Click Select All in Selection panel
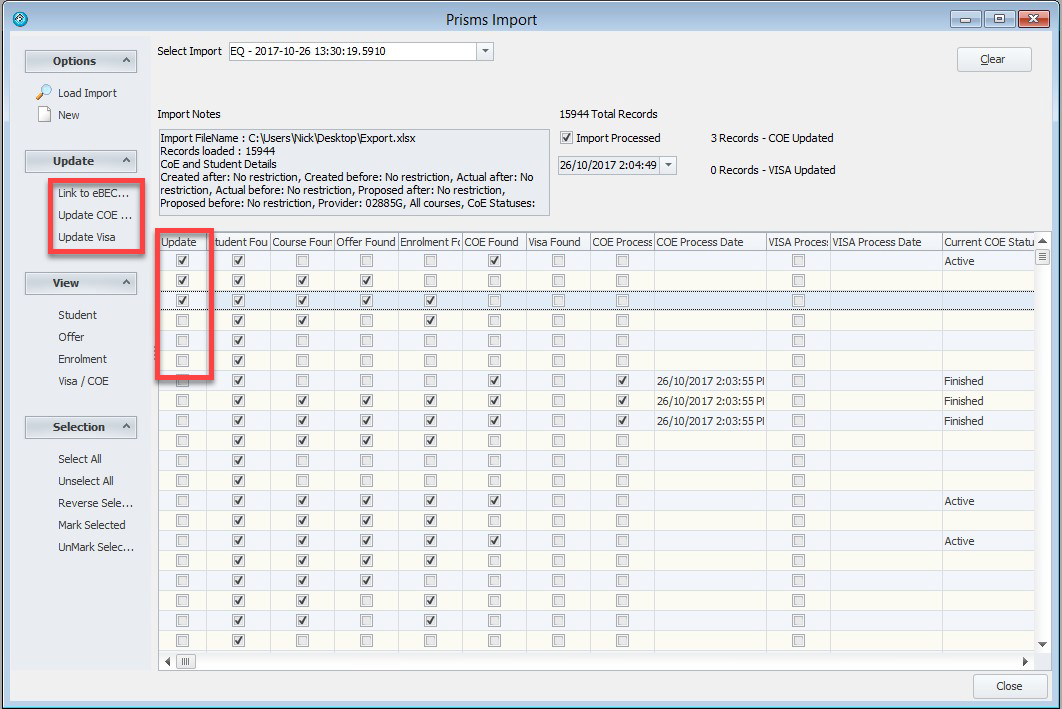The height and width of the screenshot is (709, 1062). pyautogui.click(x=80, y=459)
